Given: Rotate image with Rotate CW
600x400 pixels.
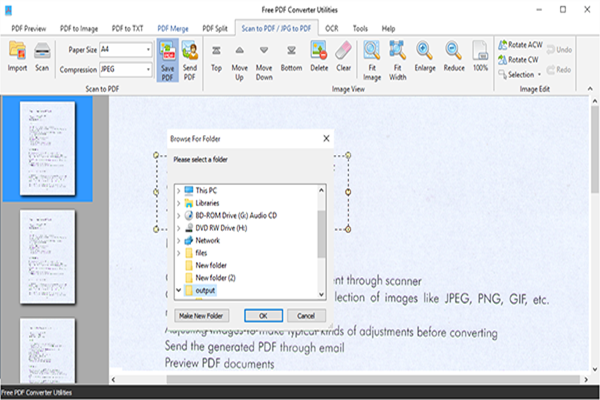Looking at the screenshot, I should coord(522,60).
